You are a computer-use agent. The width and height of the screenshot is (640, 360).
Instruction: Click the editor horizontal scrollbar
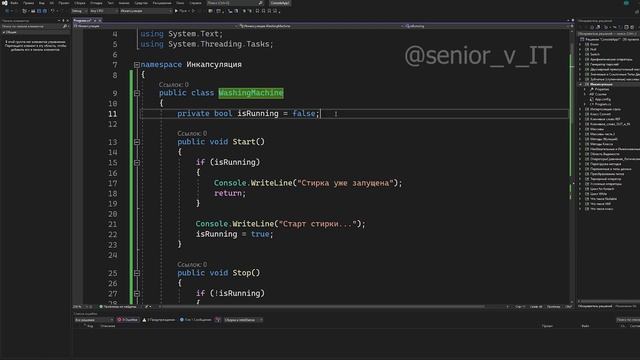point(322,307)
